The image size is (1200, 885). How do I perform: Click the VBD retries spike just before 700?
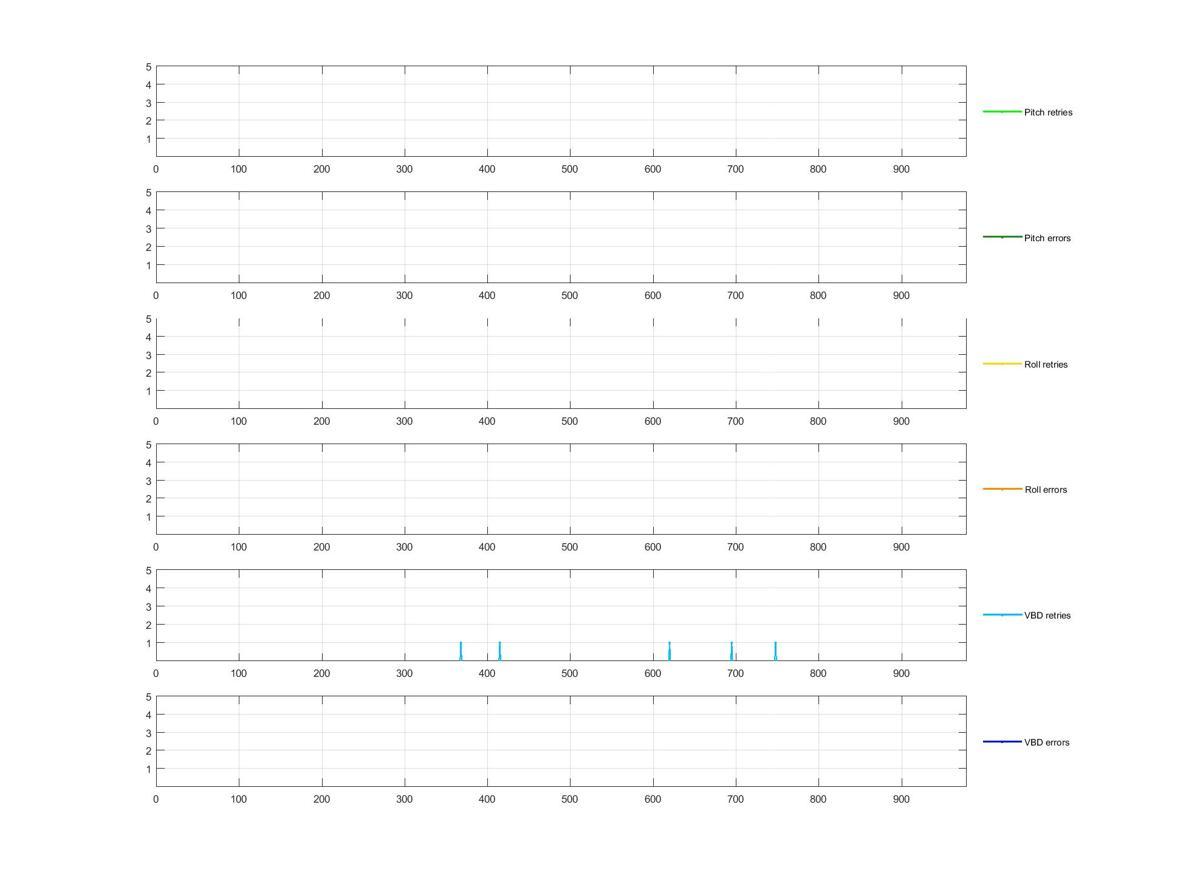[732, 651]
